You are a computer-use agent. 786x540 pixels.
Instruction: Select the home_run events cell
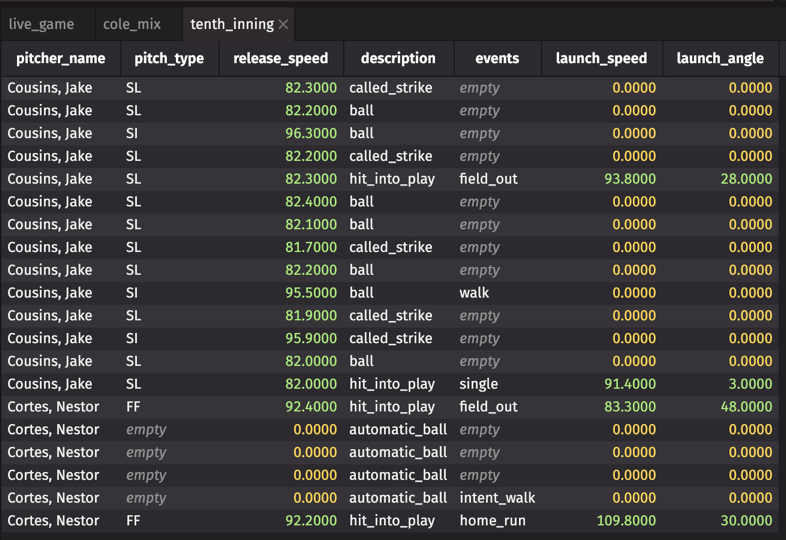click(493, 521)
